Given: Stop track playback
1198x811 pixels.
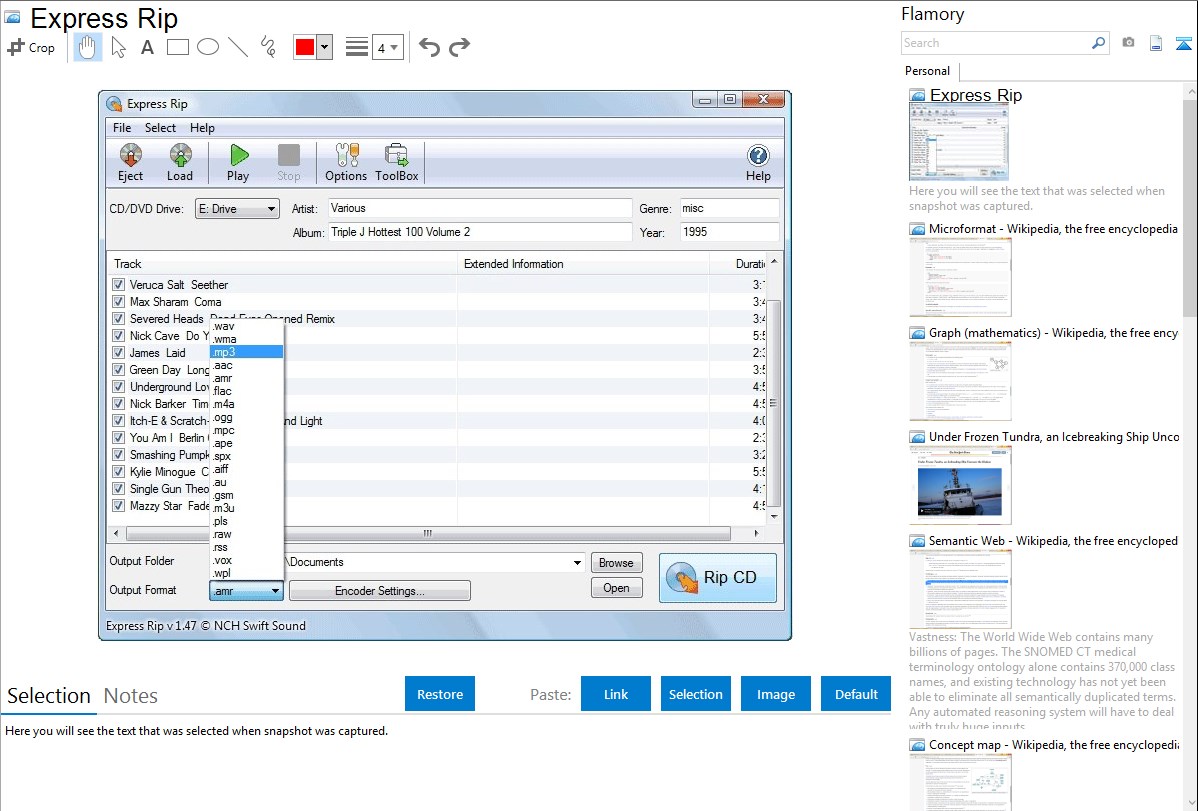Looking at the screenshot, I should (289, 163).
